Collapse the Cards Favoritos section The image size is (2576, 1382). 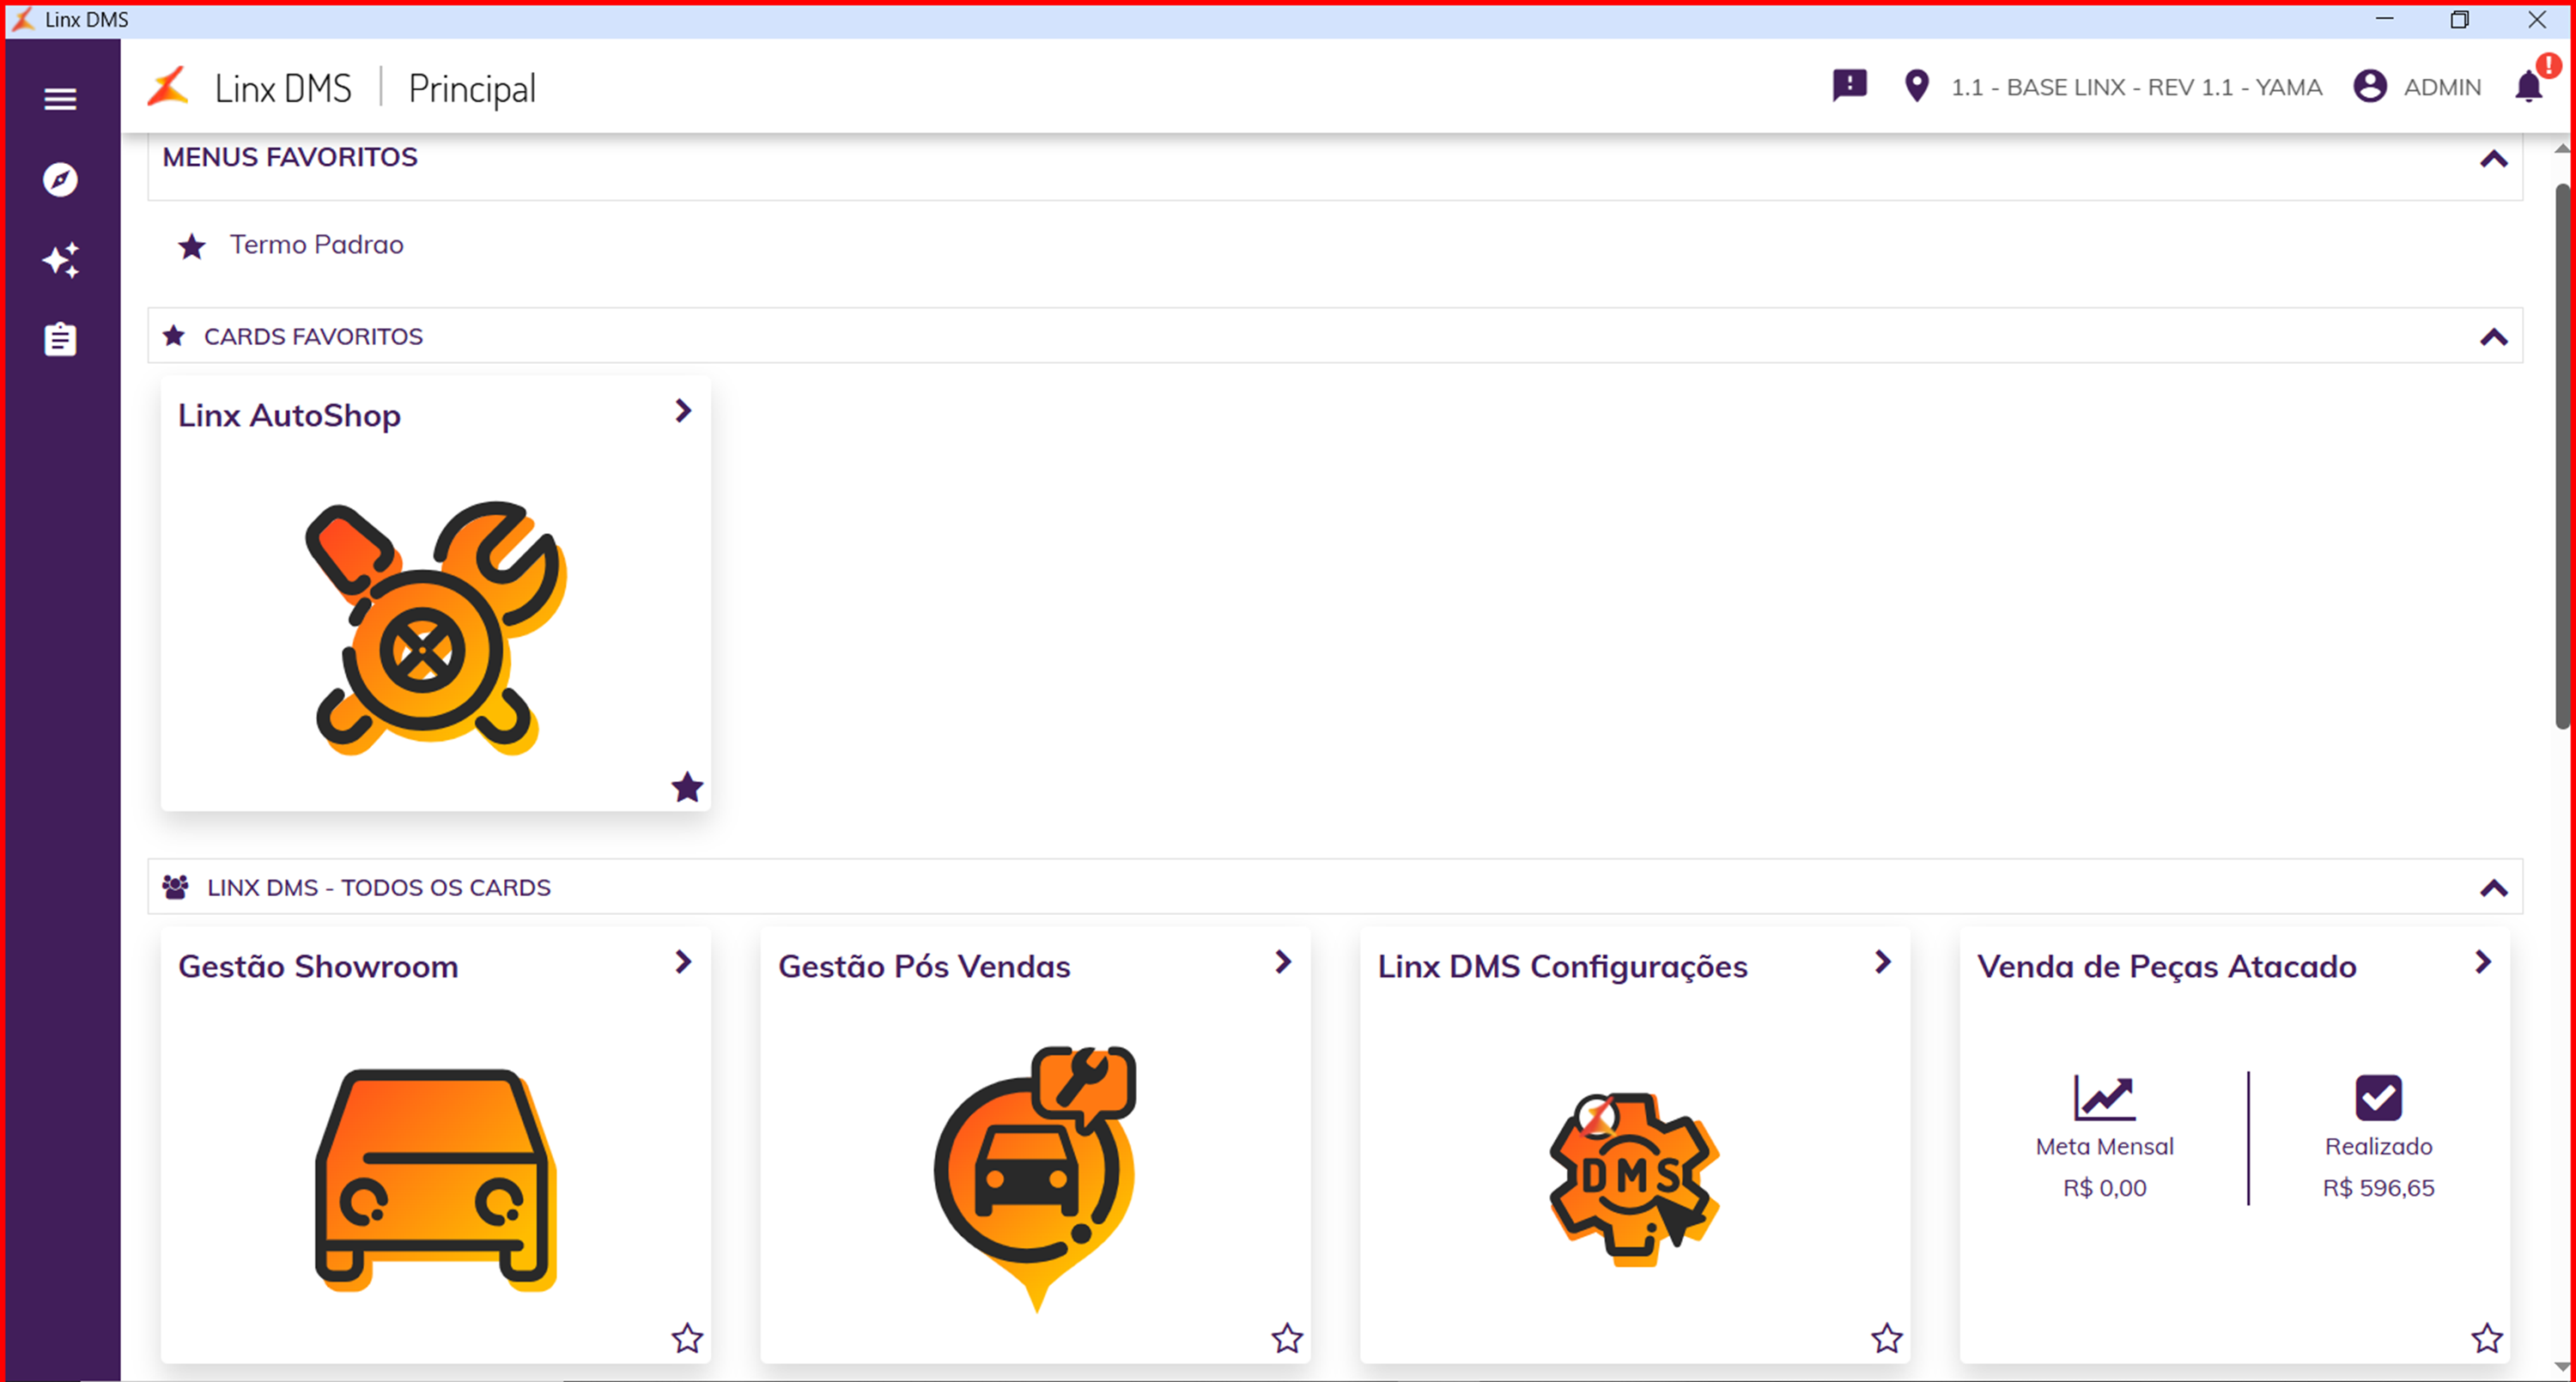pyautogui.click(x=2493, y=337)
